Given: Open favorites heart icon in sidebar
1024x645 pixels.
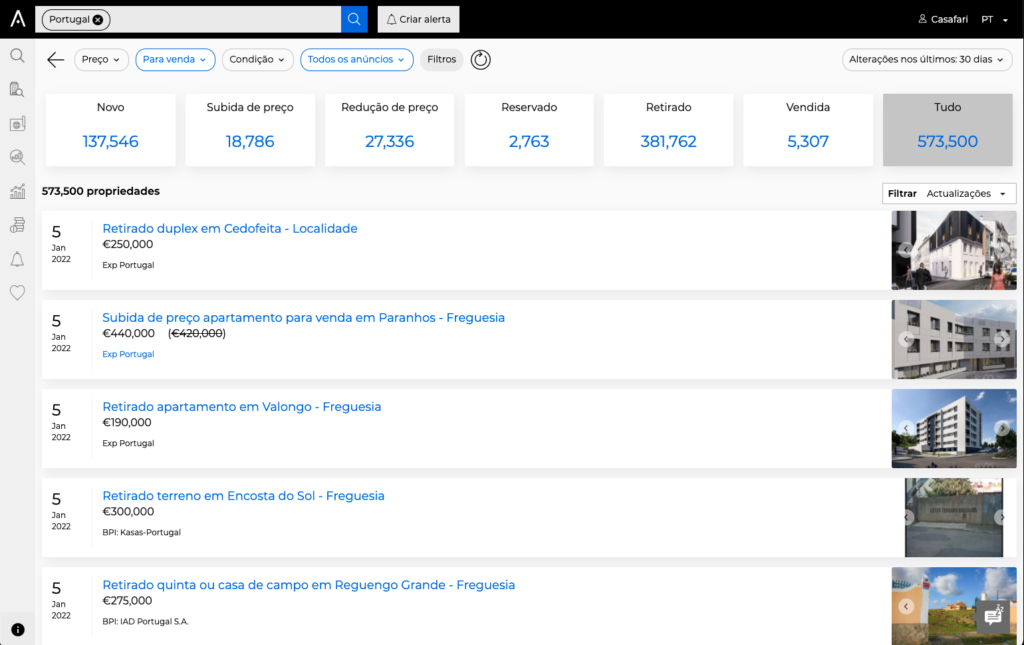Looking at the screenshot, I should (18, 292).
